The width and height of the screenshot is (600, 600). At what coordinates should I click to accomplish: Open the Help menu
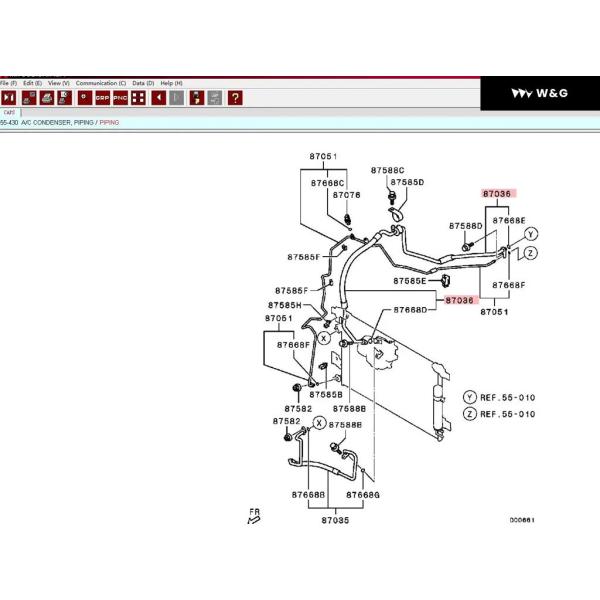172,83
